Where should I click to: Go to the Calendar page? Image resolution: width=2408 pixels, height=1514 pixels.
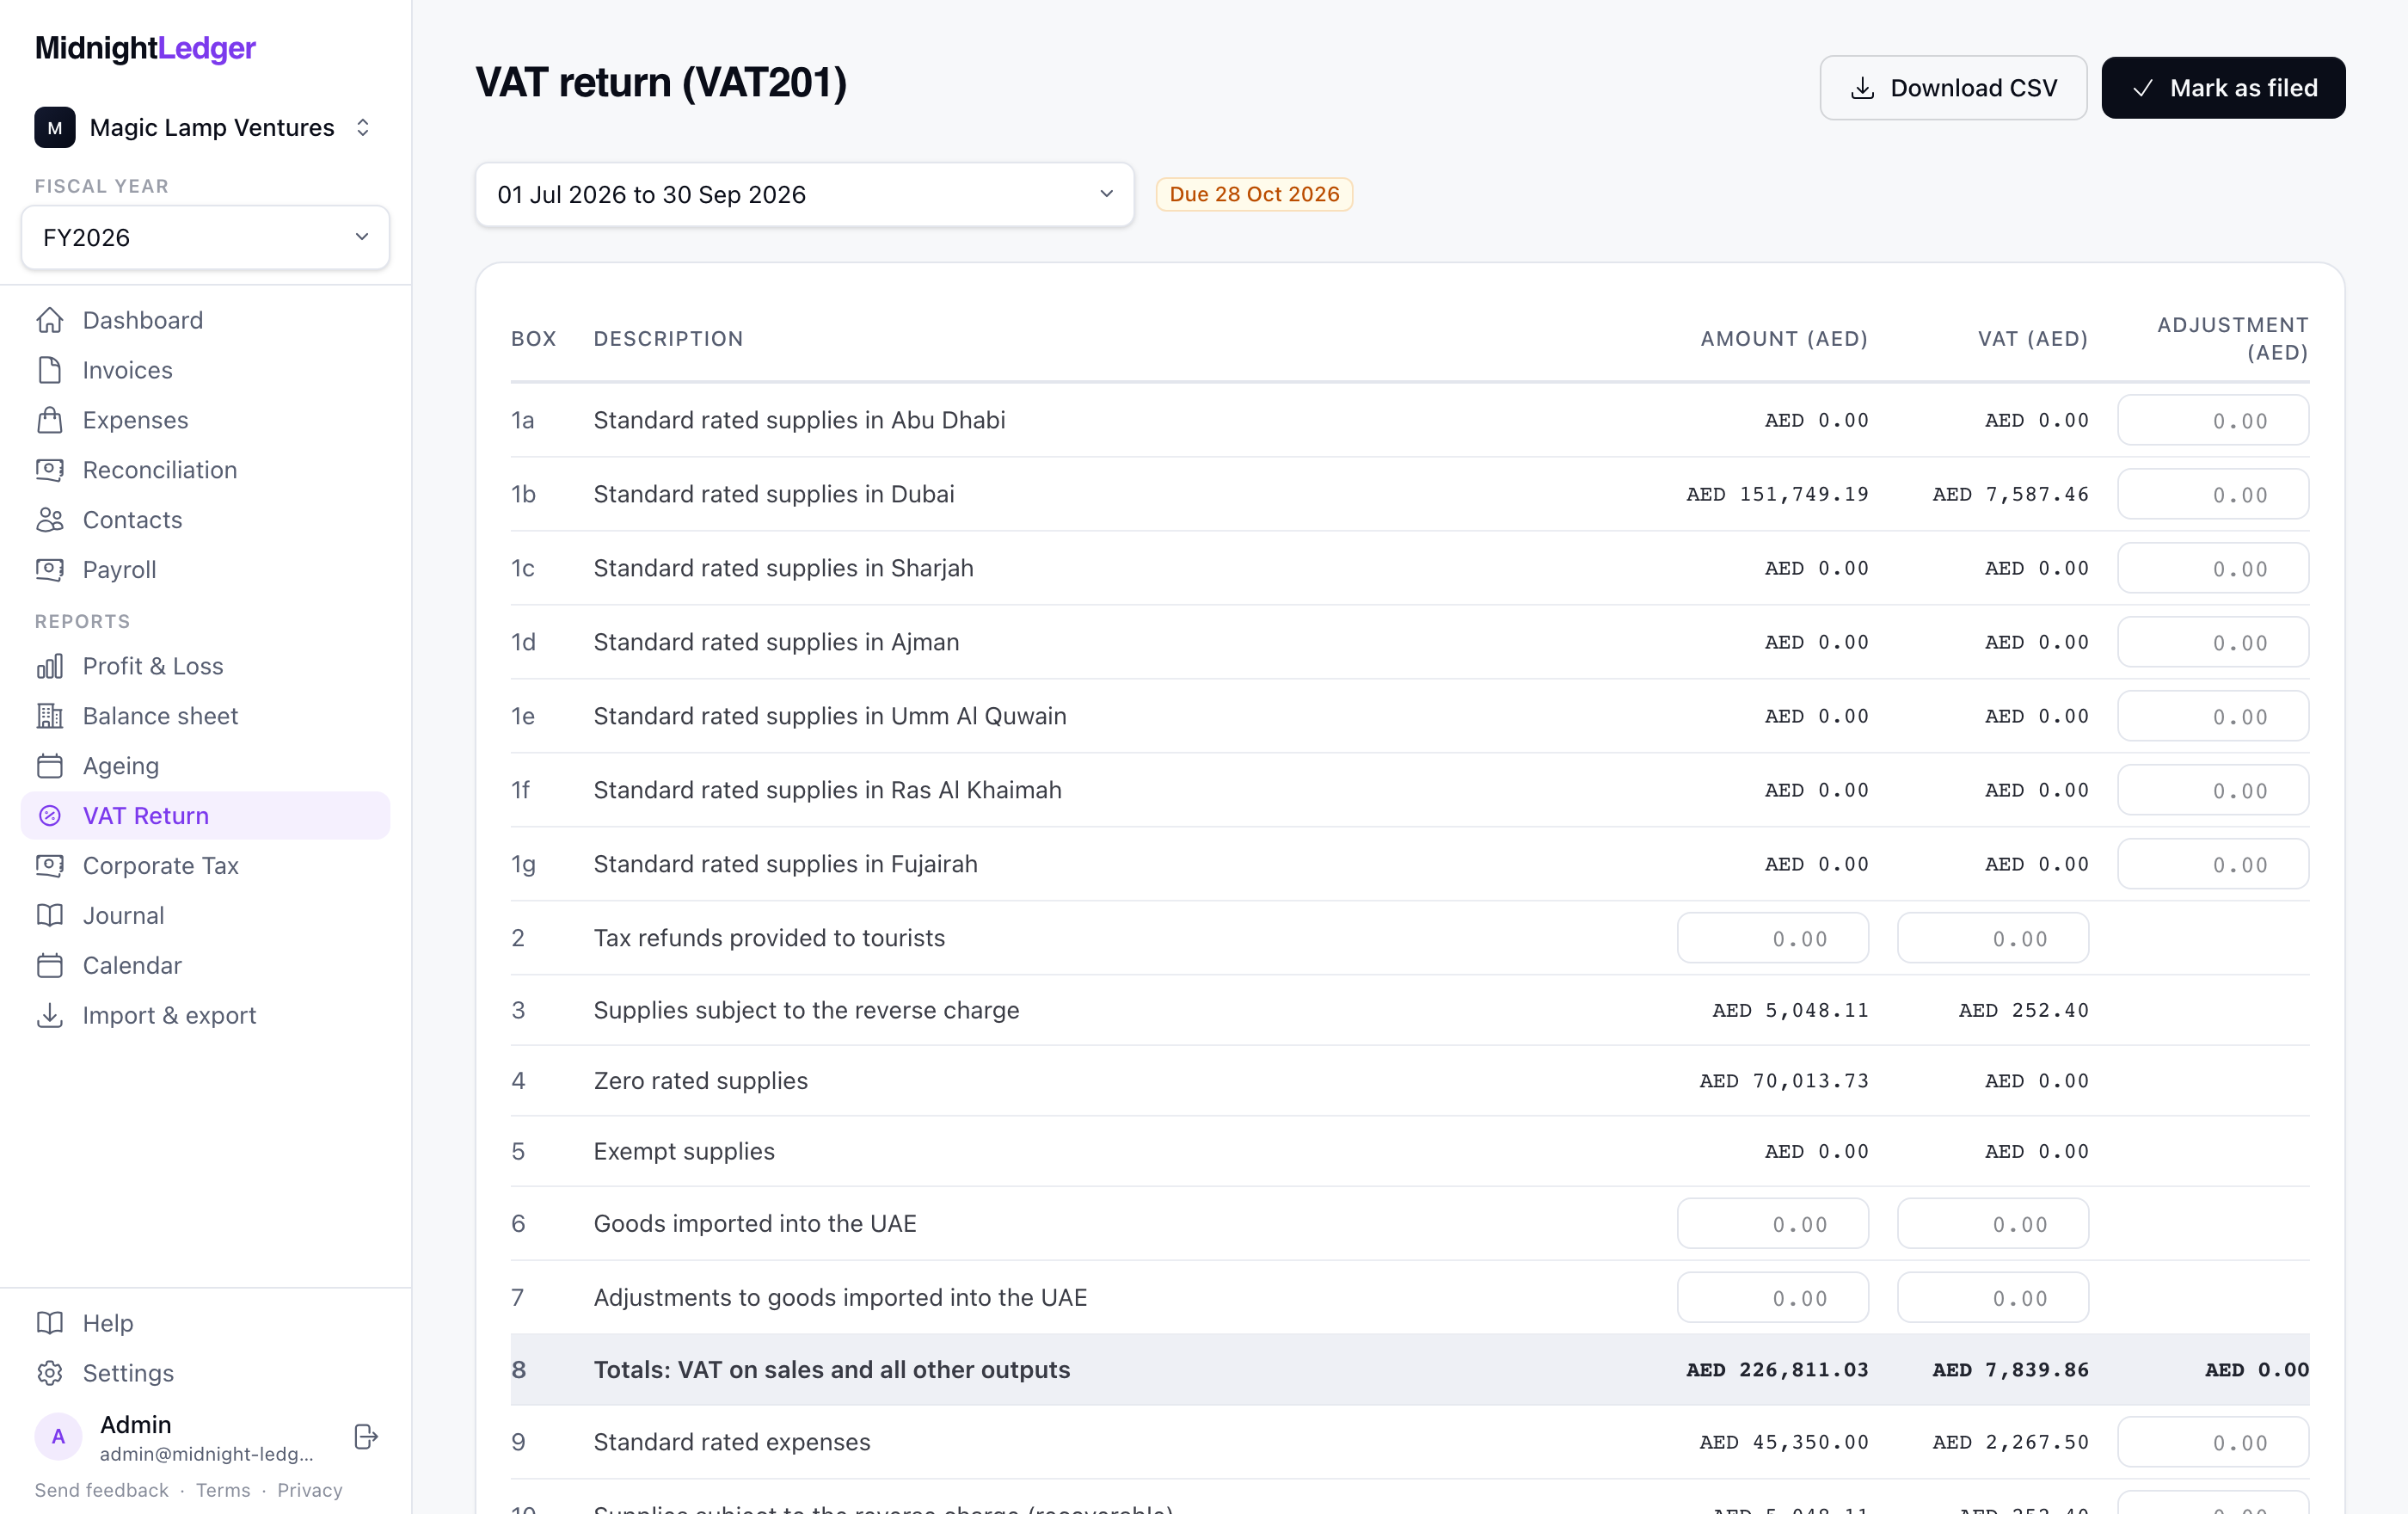click(x=205, y=966)
